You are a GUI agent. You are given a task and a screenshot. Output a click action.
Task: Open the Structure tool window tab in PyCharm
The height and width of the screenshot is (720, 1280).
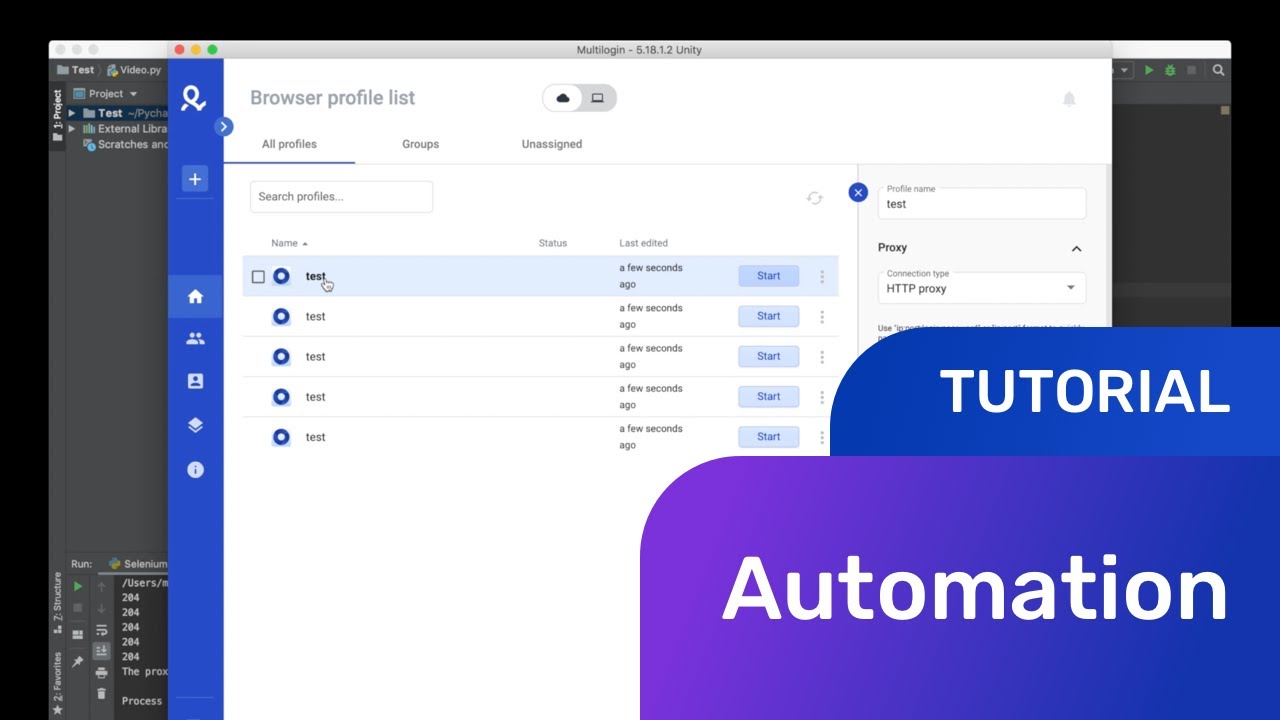point(57,603)
